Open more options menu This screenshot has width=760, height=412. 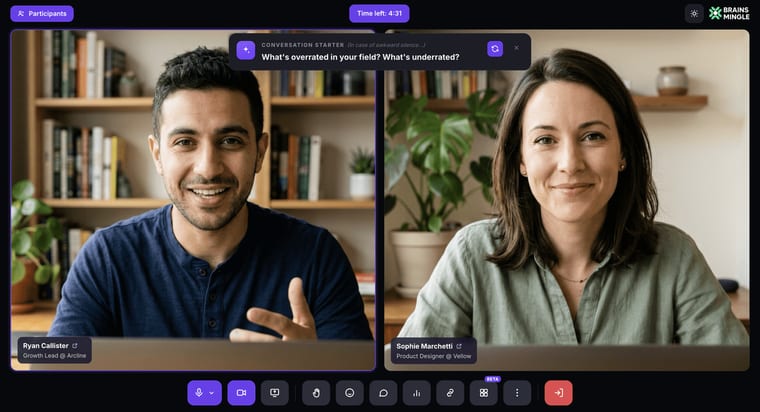pos(517,393)
